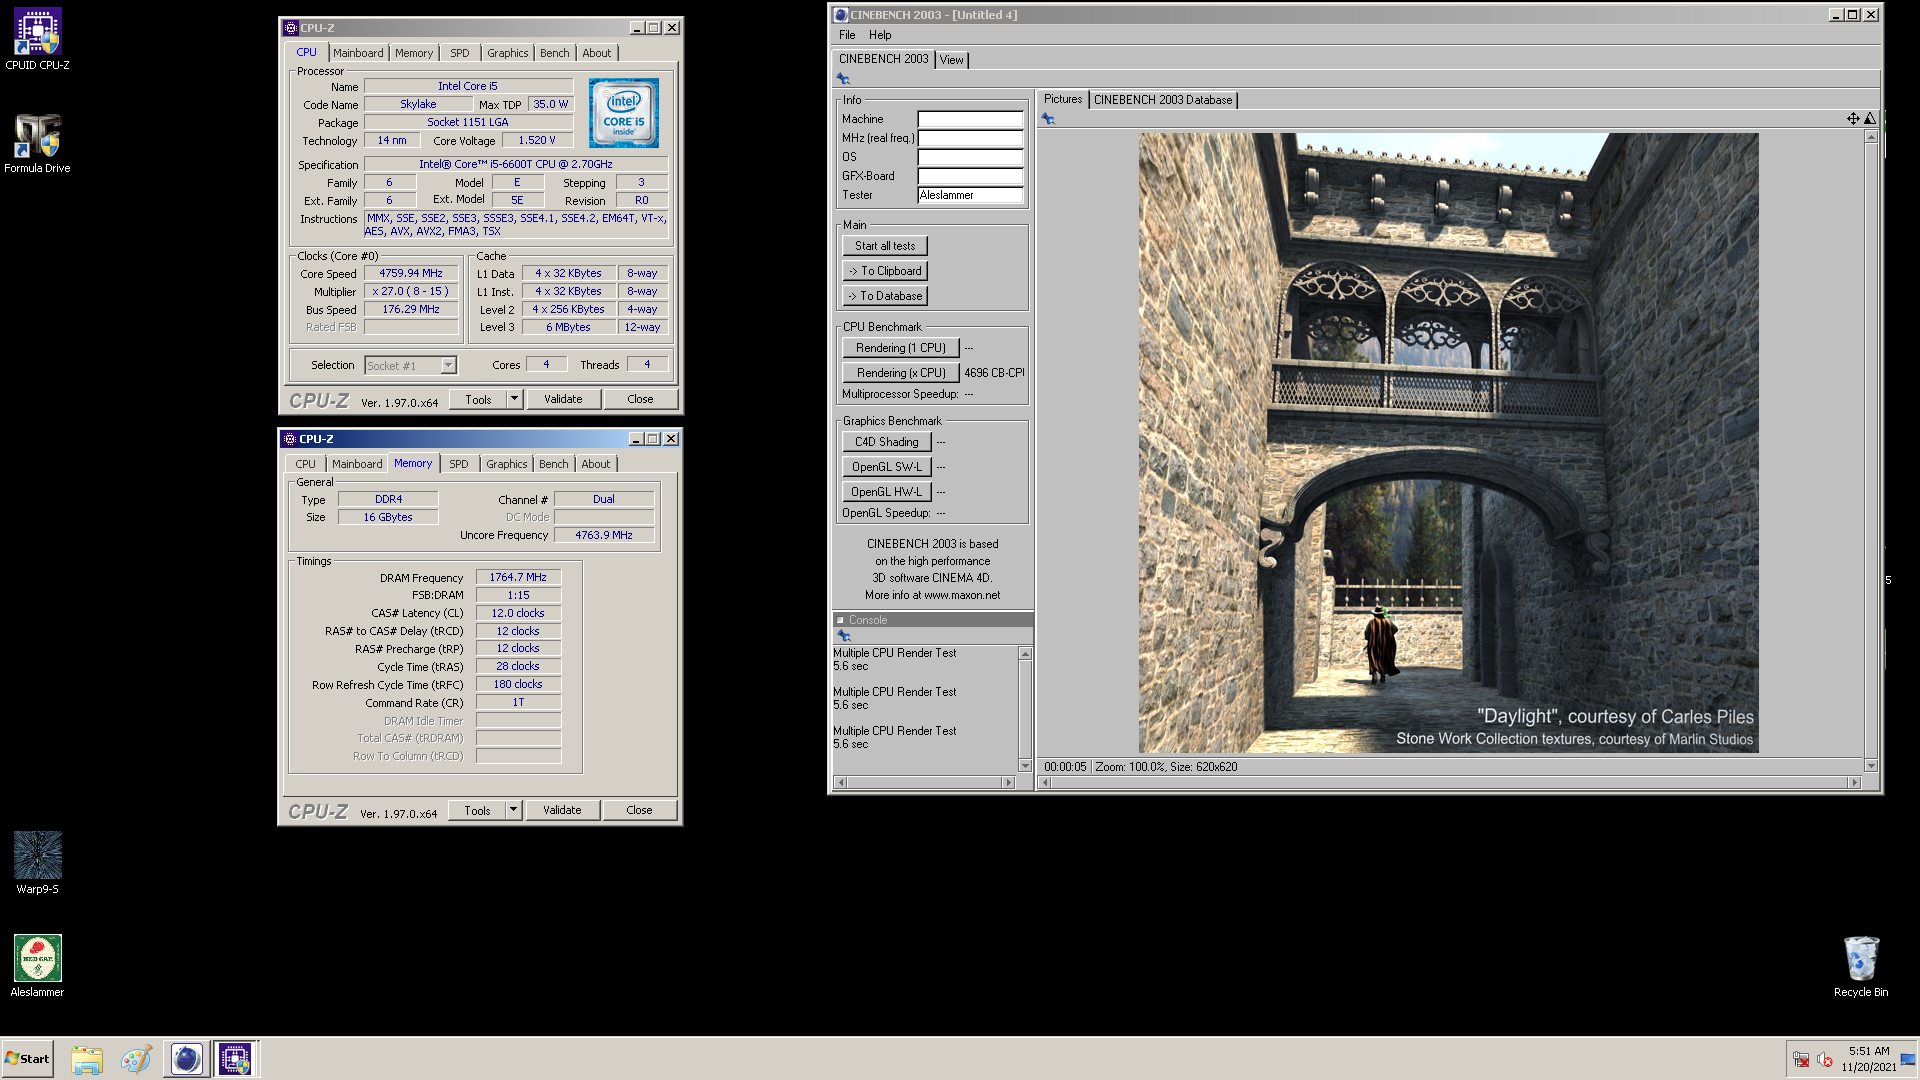Open Graphics tab in bottom CPU-Z window
The image size is (1920, 1080).
507,464
